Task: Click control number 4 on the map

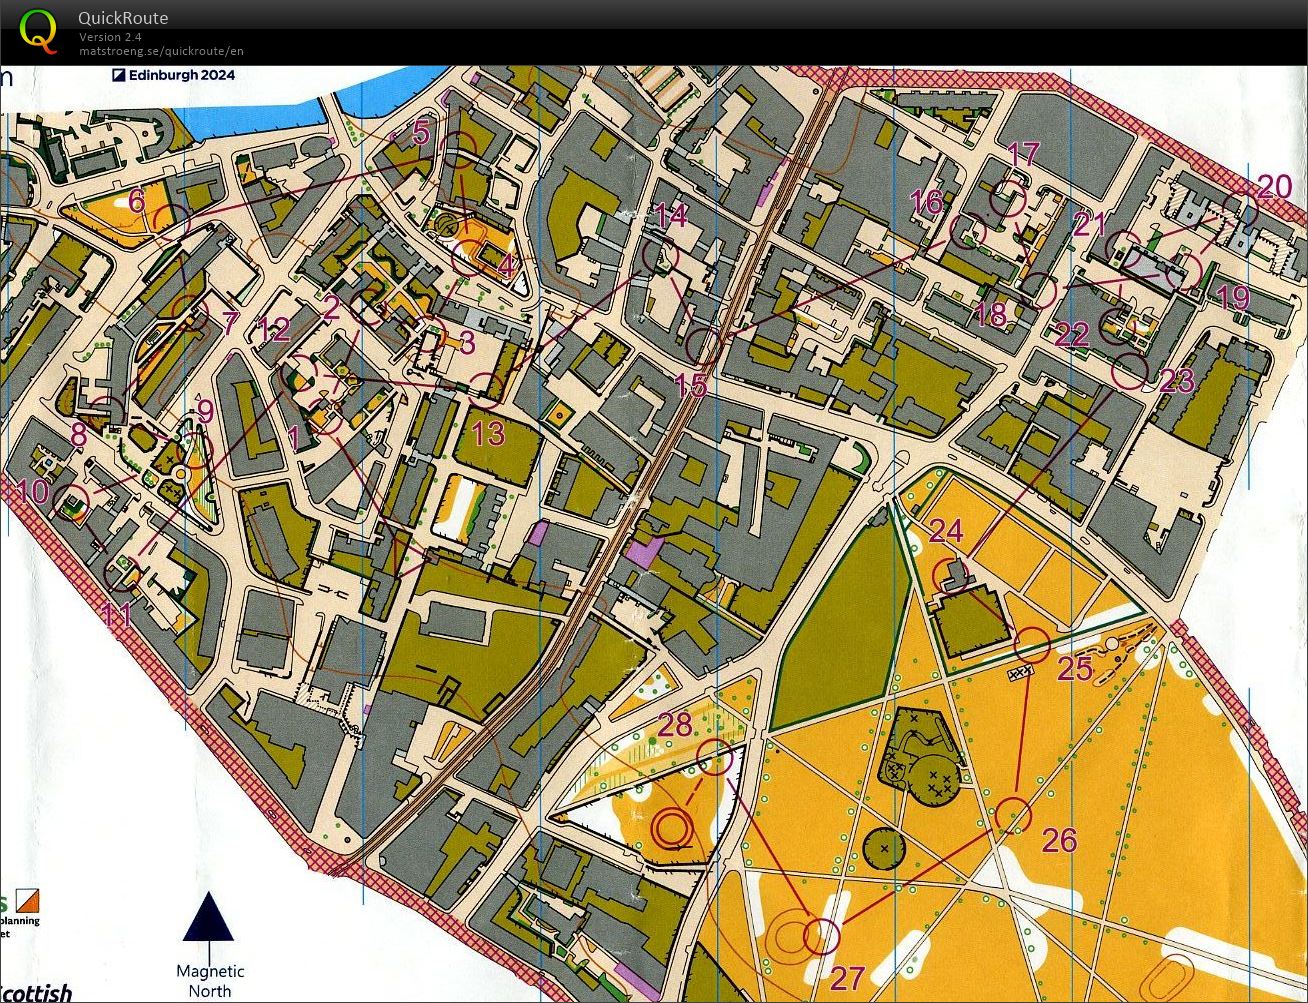Action: coord(506,266)
